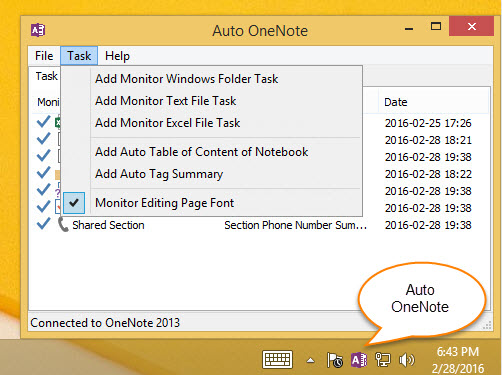The width and height of the screenshot is (502, 375).
Task: Open the File menu
Action: pos(44,56)
